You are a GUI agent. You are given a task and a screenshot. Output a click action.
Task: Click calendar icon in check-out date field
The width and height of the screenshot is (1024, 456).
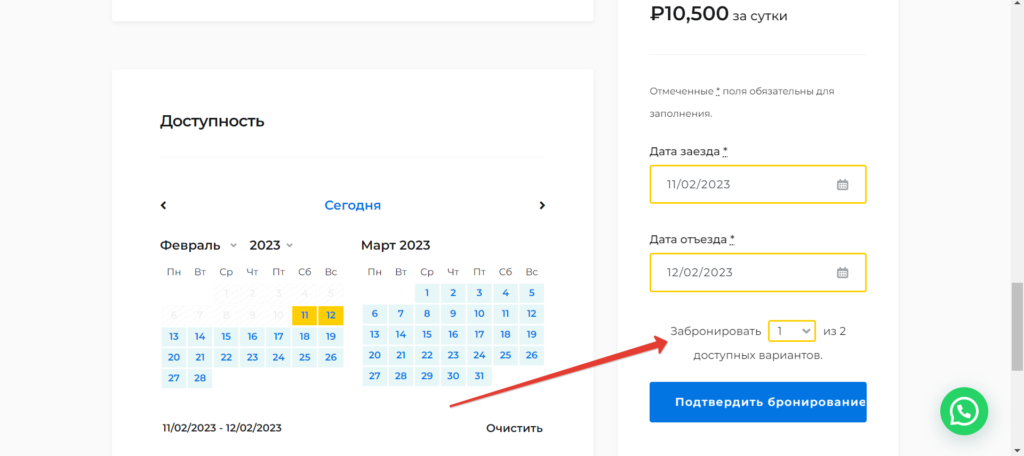(842, 272)
